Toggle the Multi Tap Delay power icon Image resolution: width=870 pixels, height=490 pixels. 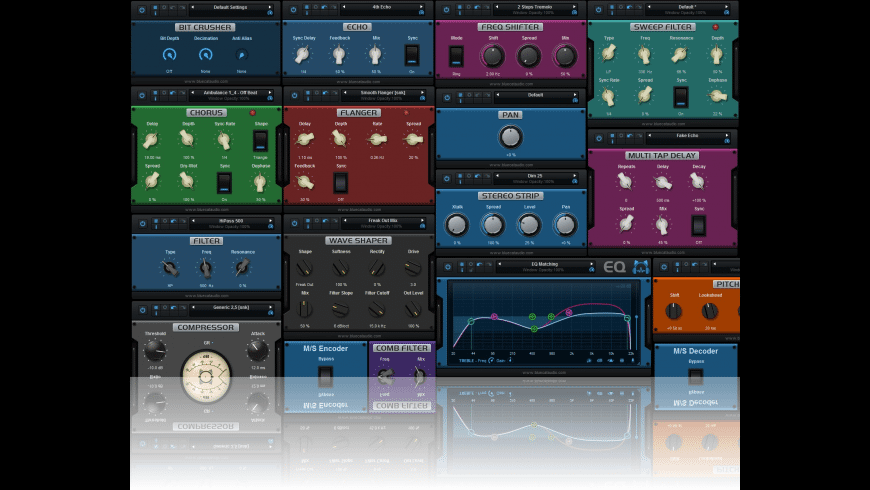599,138
